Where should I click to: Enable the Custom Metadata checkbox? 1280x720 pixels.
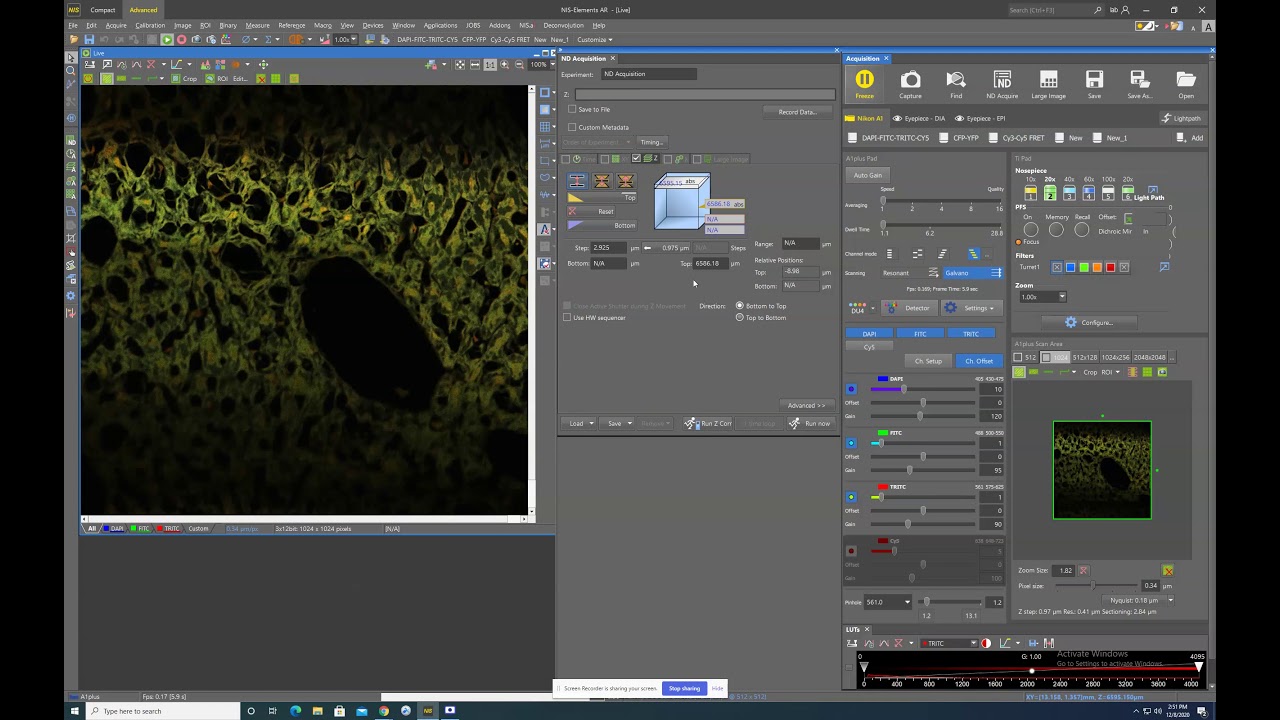pyautogui.click(x=572, y=127)
